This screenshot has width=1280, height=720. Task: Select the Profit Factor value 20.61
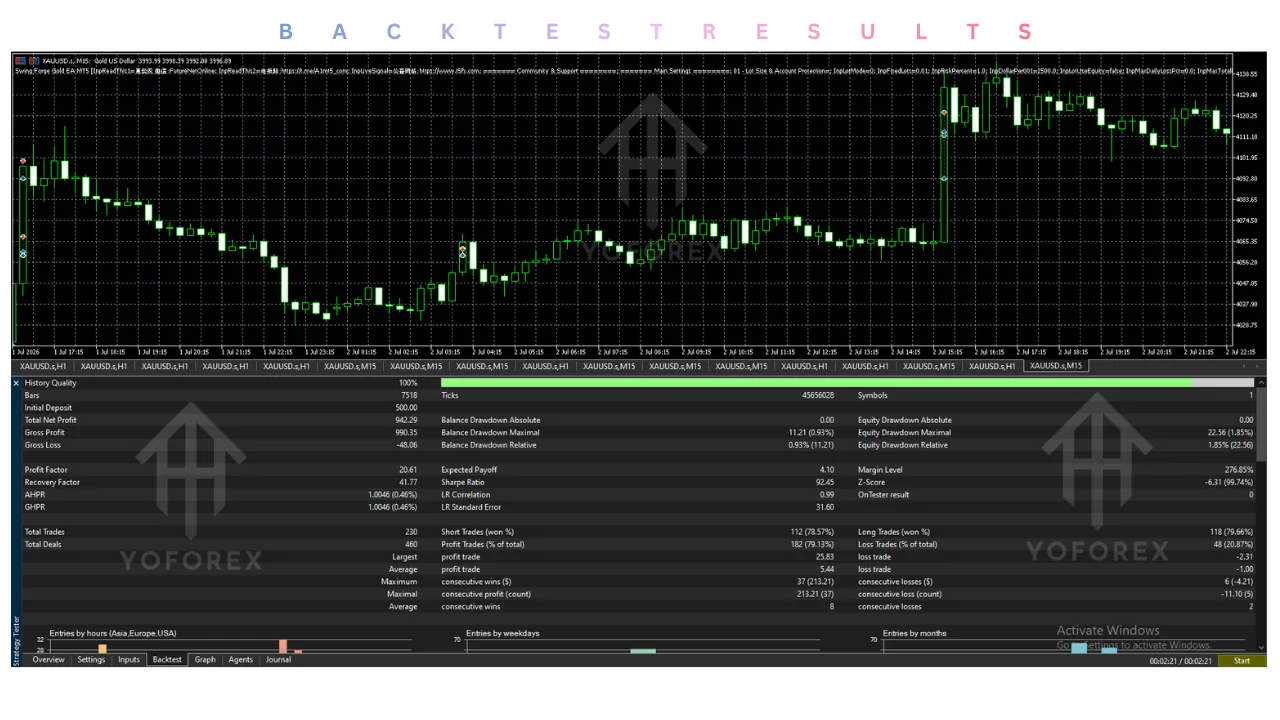coord(408,470)
